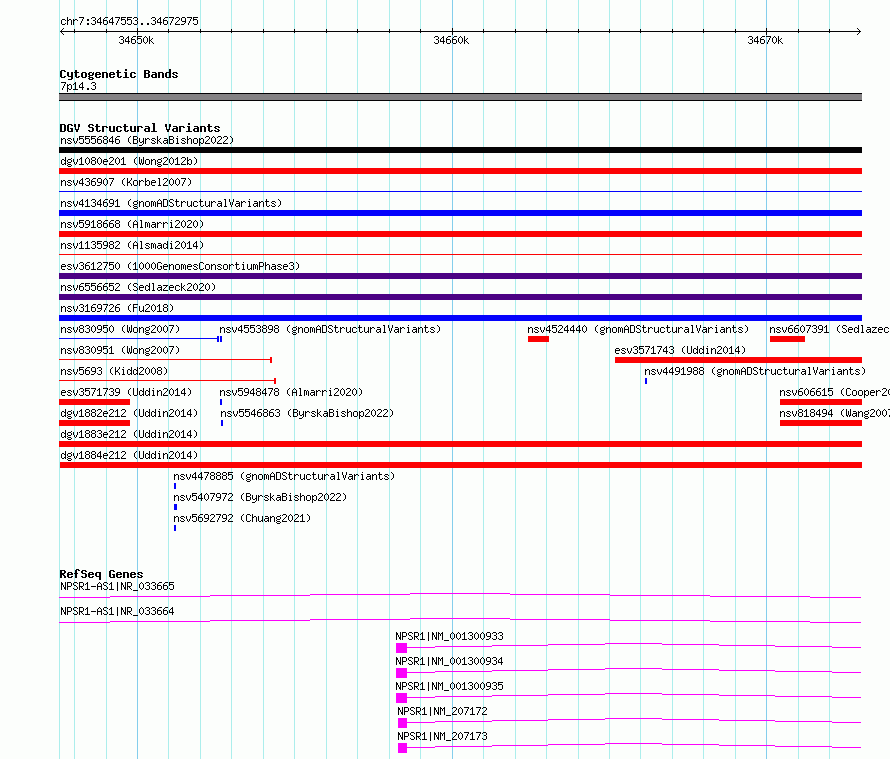Click the nsv4524440 gnomAD variant red bar
Viewport: 890px width, 759px height.
pos(538,339)
